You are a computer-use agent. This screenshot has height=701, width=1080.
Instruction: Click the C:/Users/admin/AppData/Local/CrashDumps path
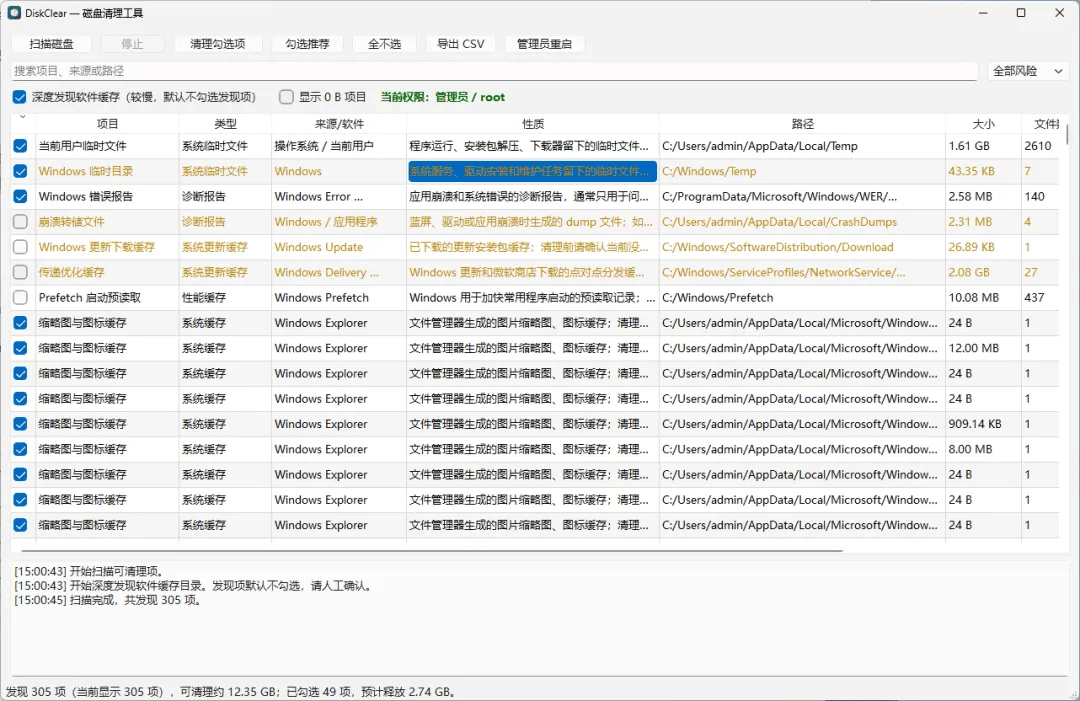(x=802, y=222)
